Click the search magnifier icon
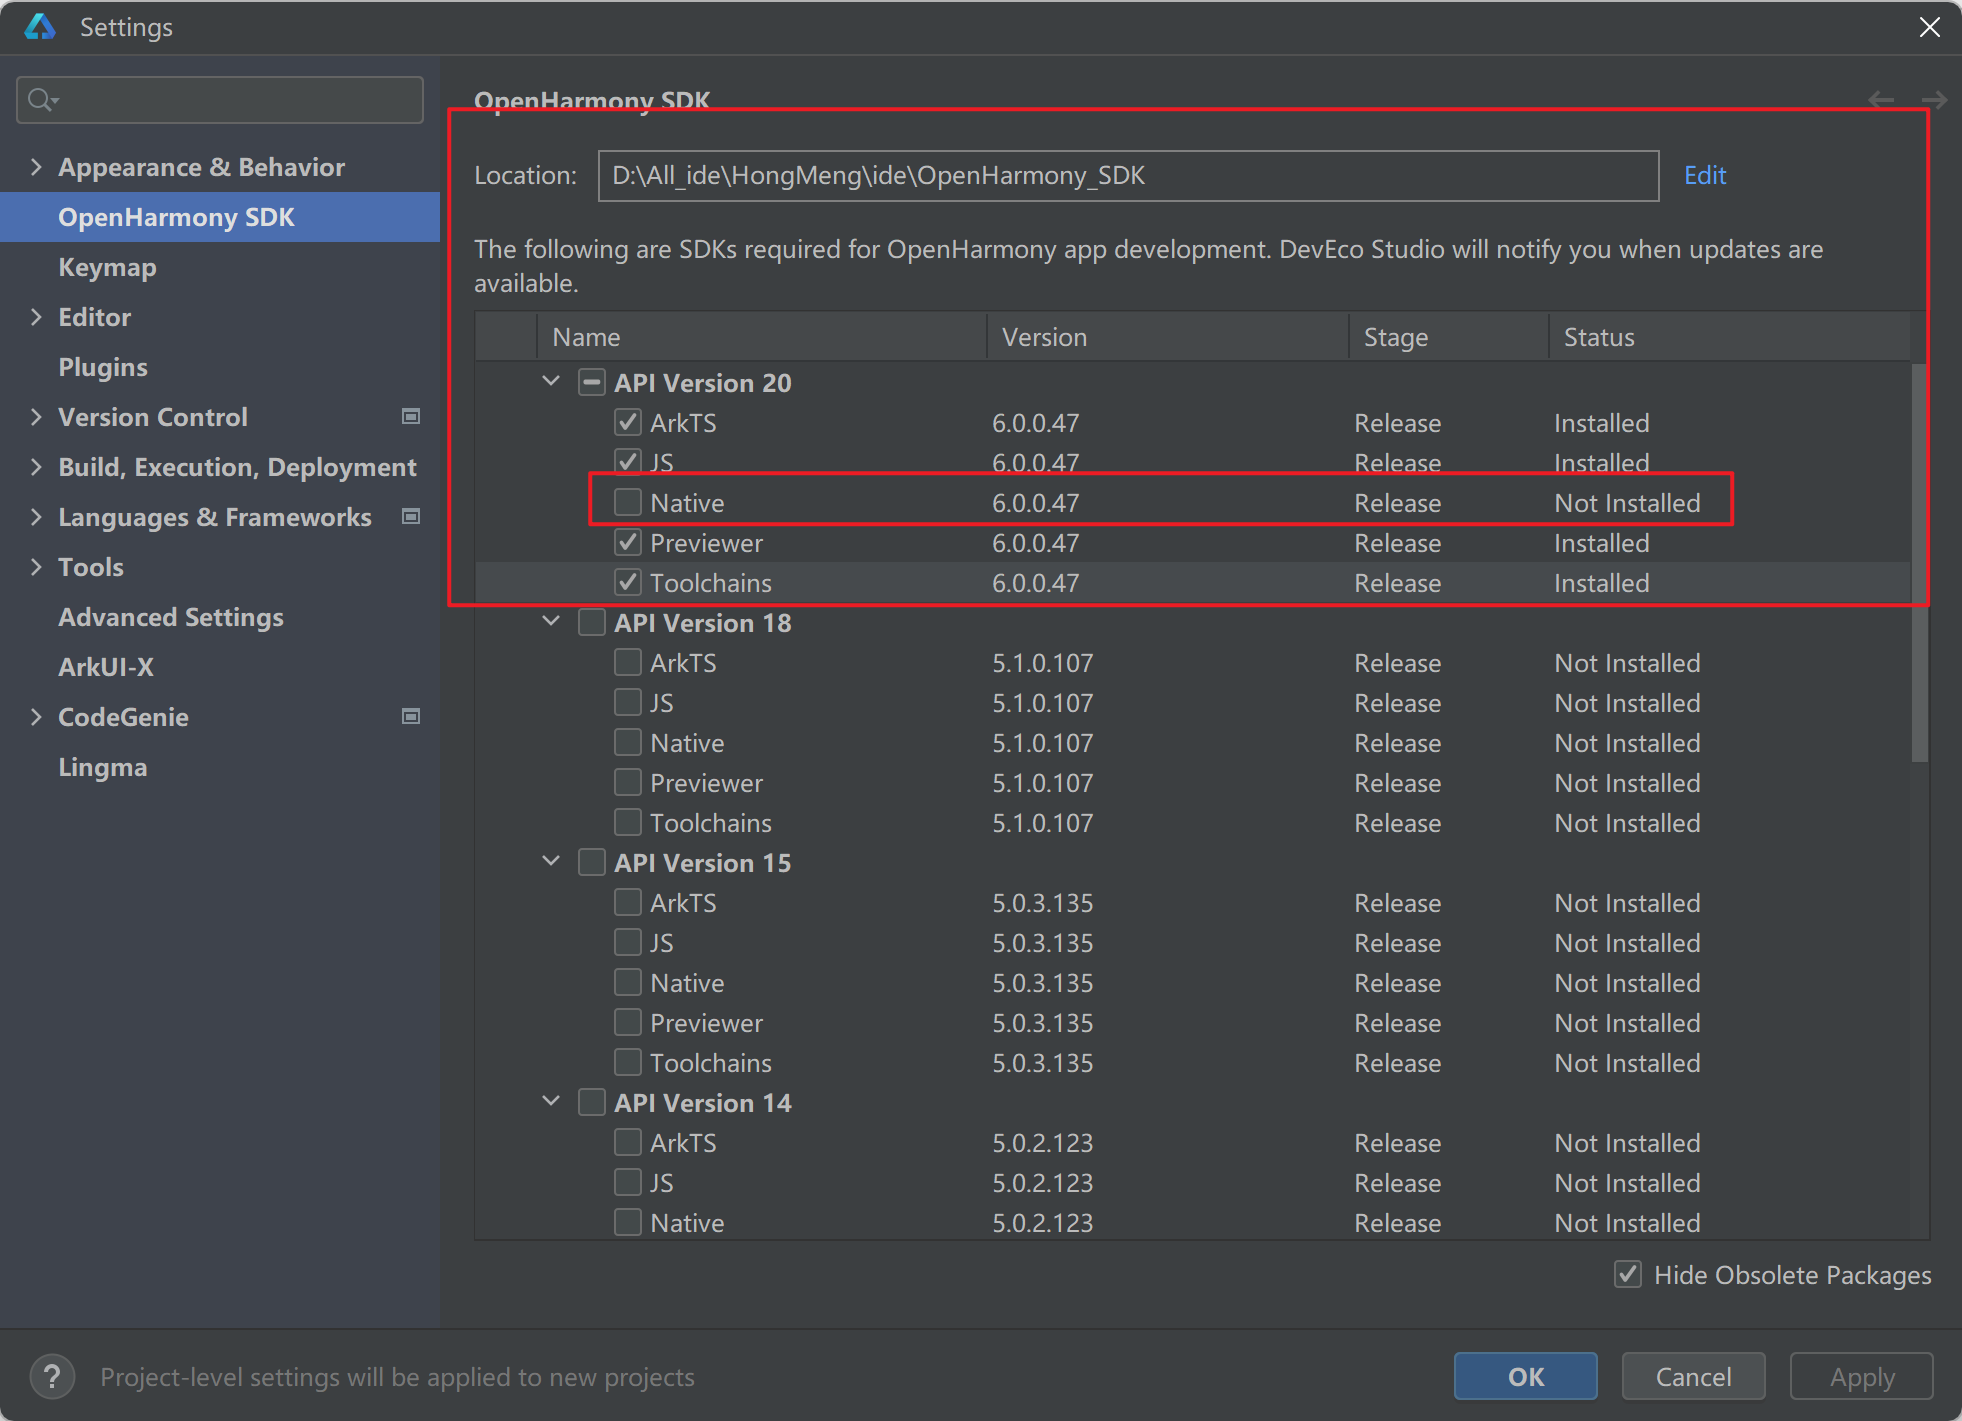Screen dimensions: 1962x1421 pos(41,100)
